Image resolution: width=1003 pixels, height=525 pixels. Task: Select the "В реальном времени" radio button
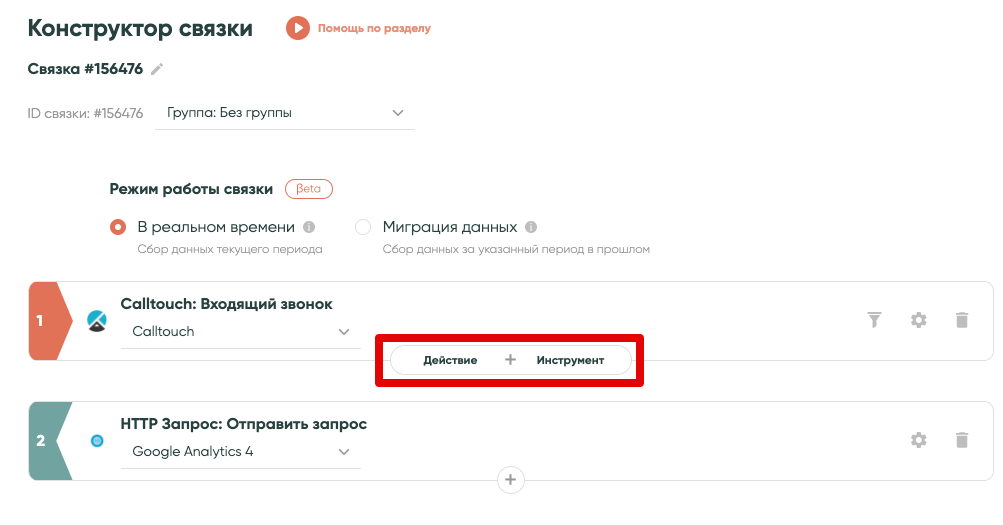coord(118,227)
